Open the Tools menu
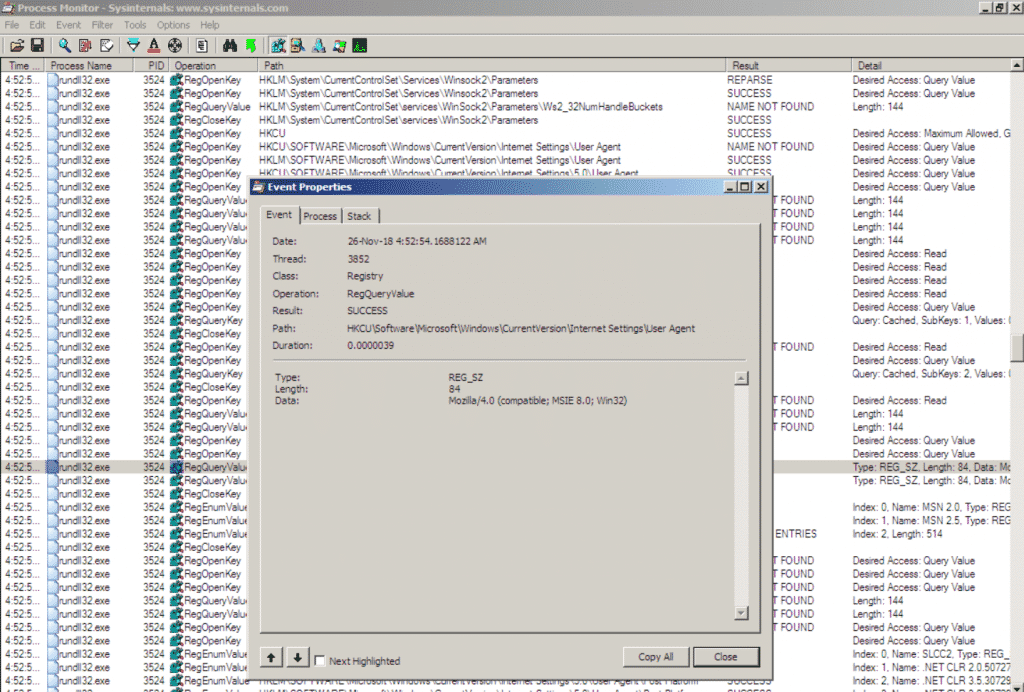 [x=135, y=24]
